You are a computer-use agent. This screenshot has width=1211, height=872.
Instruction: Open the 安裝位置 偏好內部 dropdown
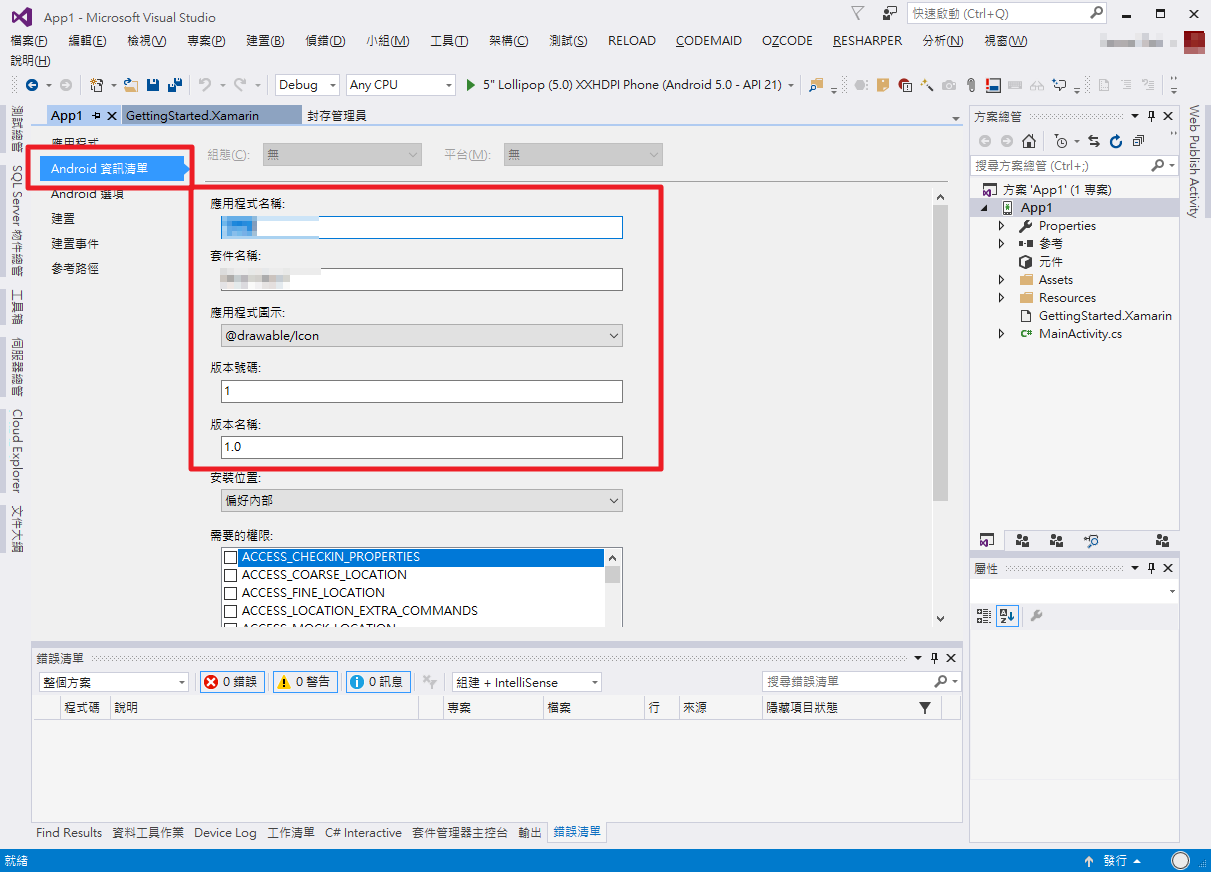pyautogui.click(x=422, y=500)
